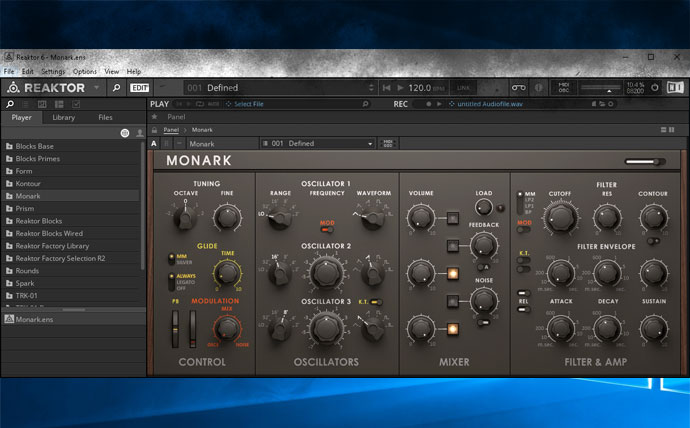Click the instrument header MIDI OSC button
The width and height of the screenshot is (690, 428).
[x=388, y=143]
